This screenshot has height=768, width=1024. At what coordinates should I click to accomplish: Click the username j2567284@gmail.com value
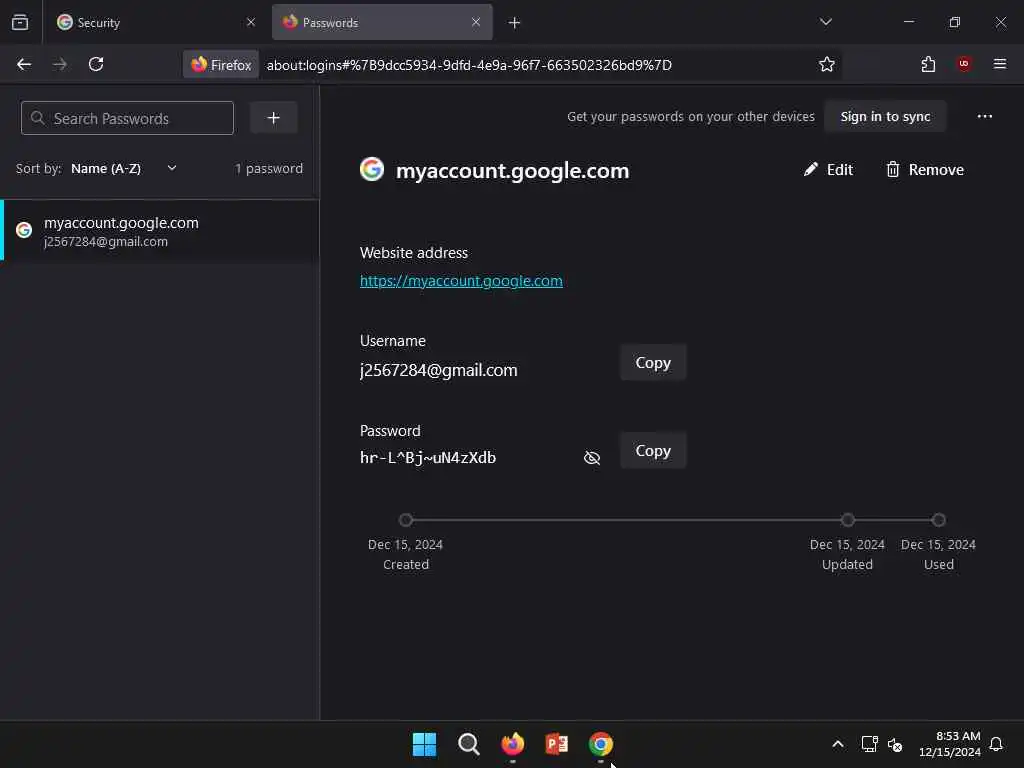439,370
